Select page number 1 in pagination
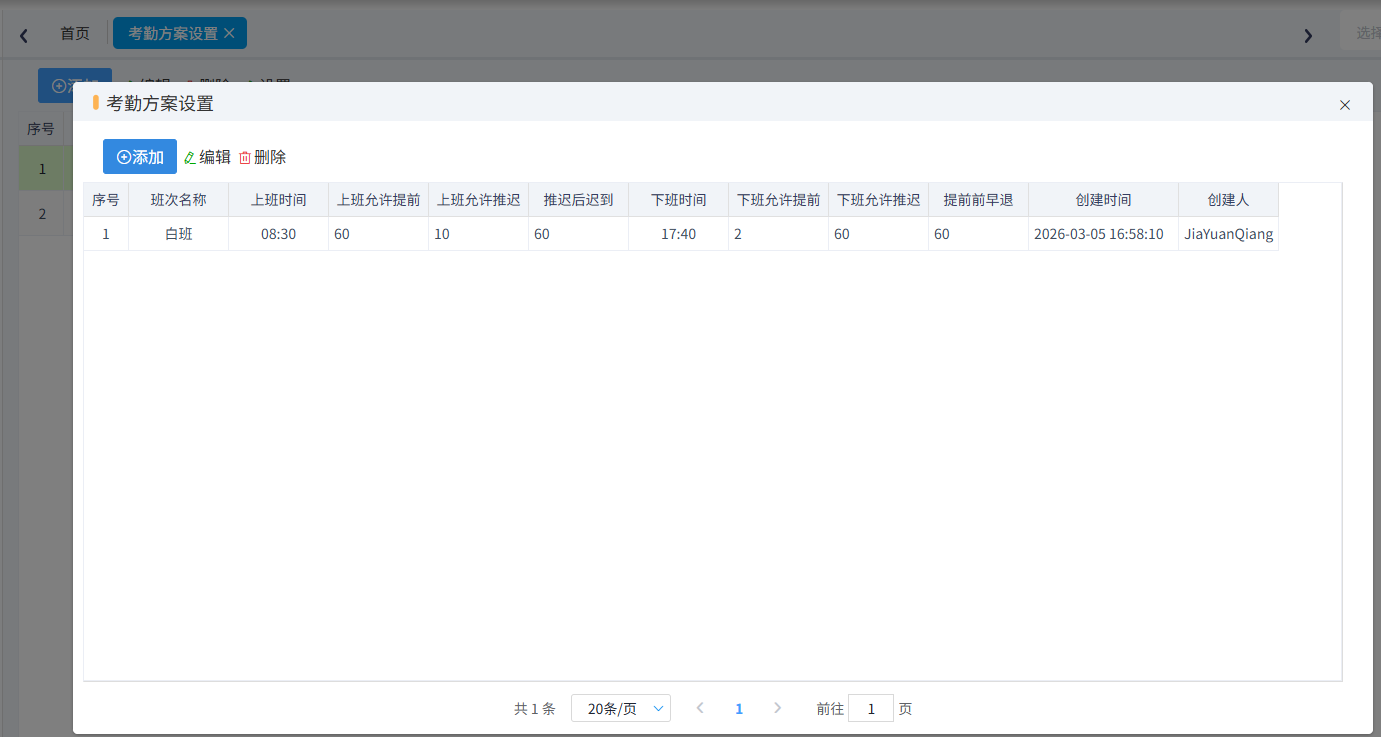Screen dimensions: 1381x737 click(739, 708)
